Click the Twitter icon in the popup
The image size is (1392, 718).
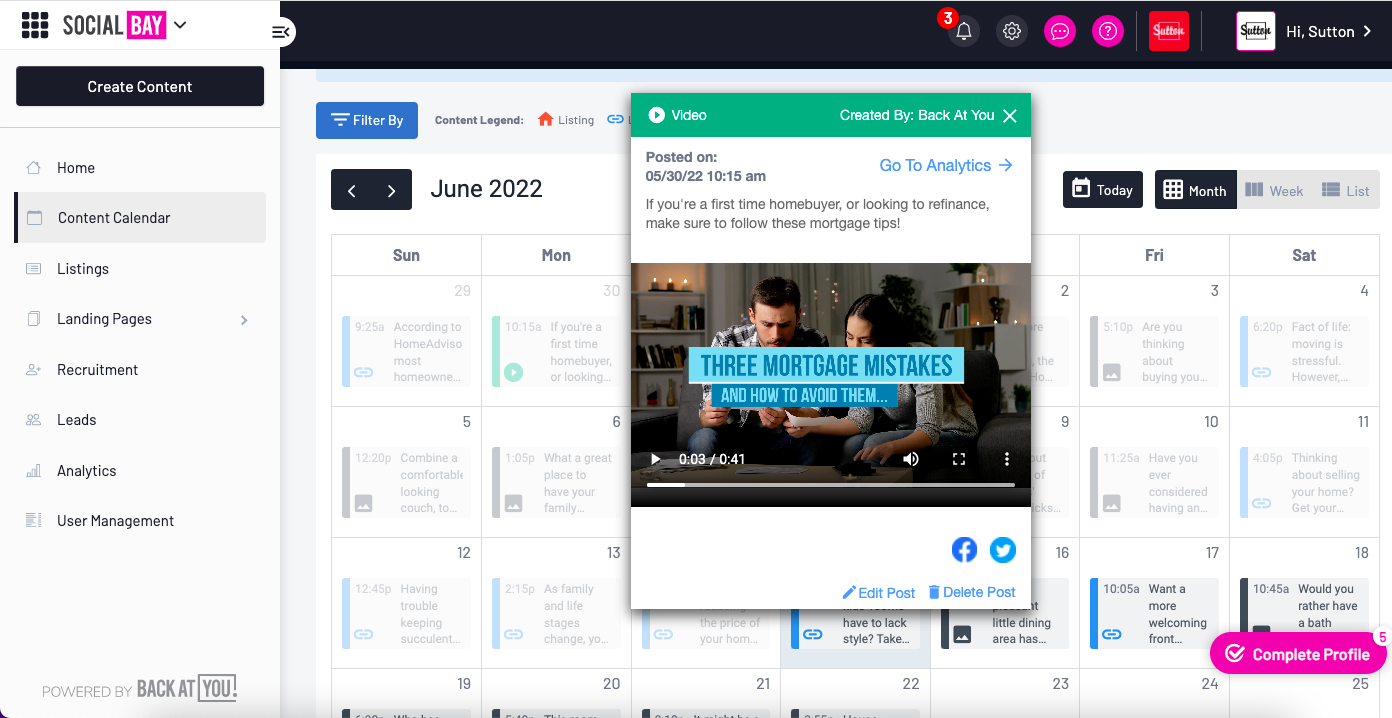click(1003, 550)
